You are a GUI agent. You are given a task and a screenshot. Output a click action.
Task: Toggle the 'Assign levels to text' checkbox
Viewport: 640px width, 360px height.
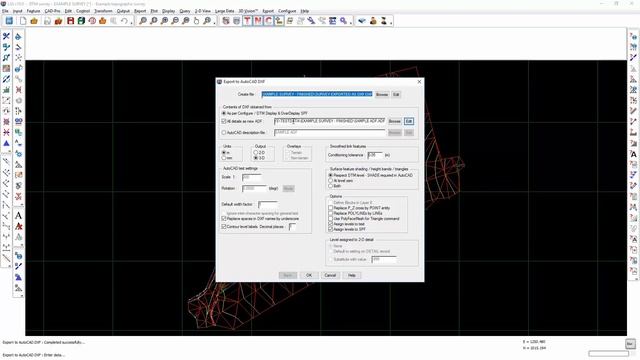pyautogui.click(x=331, y=224)
